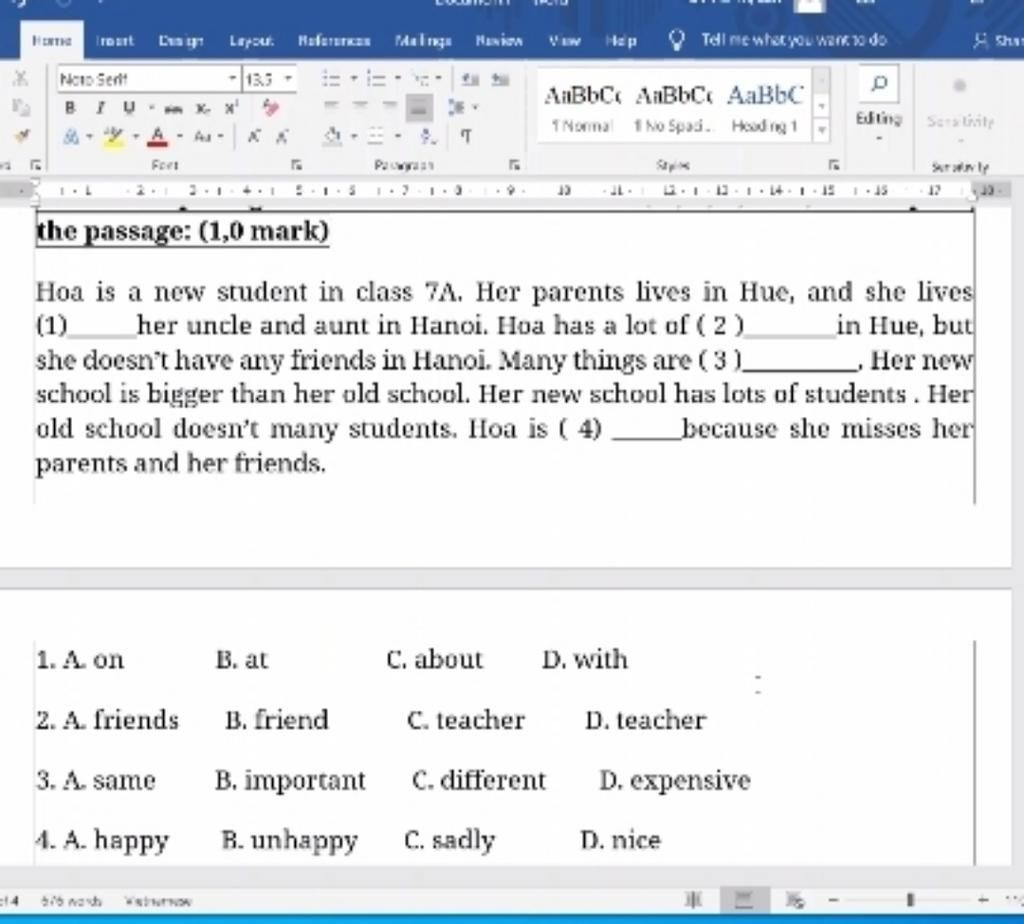Clear all formatting with eraser icon

click(270, 108)
